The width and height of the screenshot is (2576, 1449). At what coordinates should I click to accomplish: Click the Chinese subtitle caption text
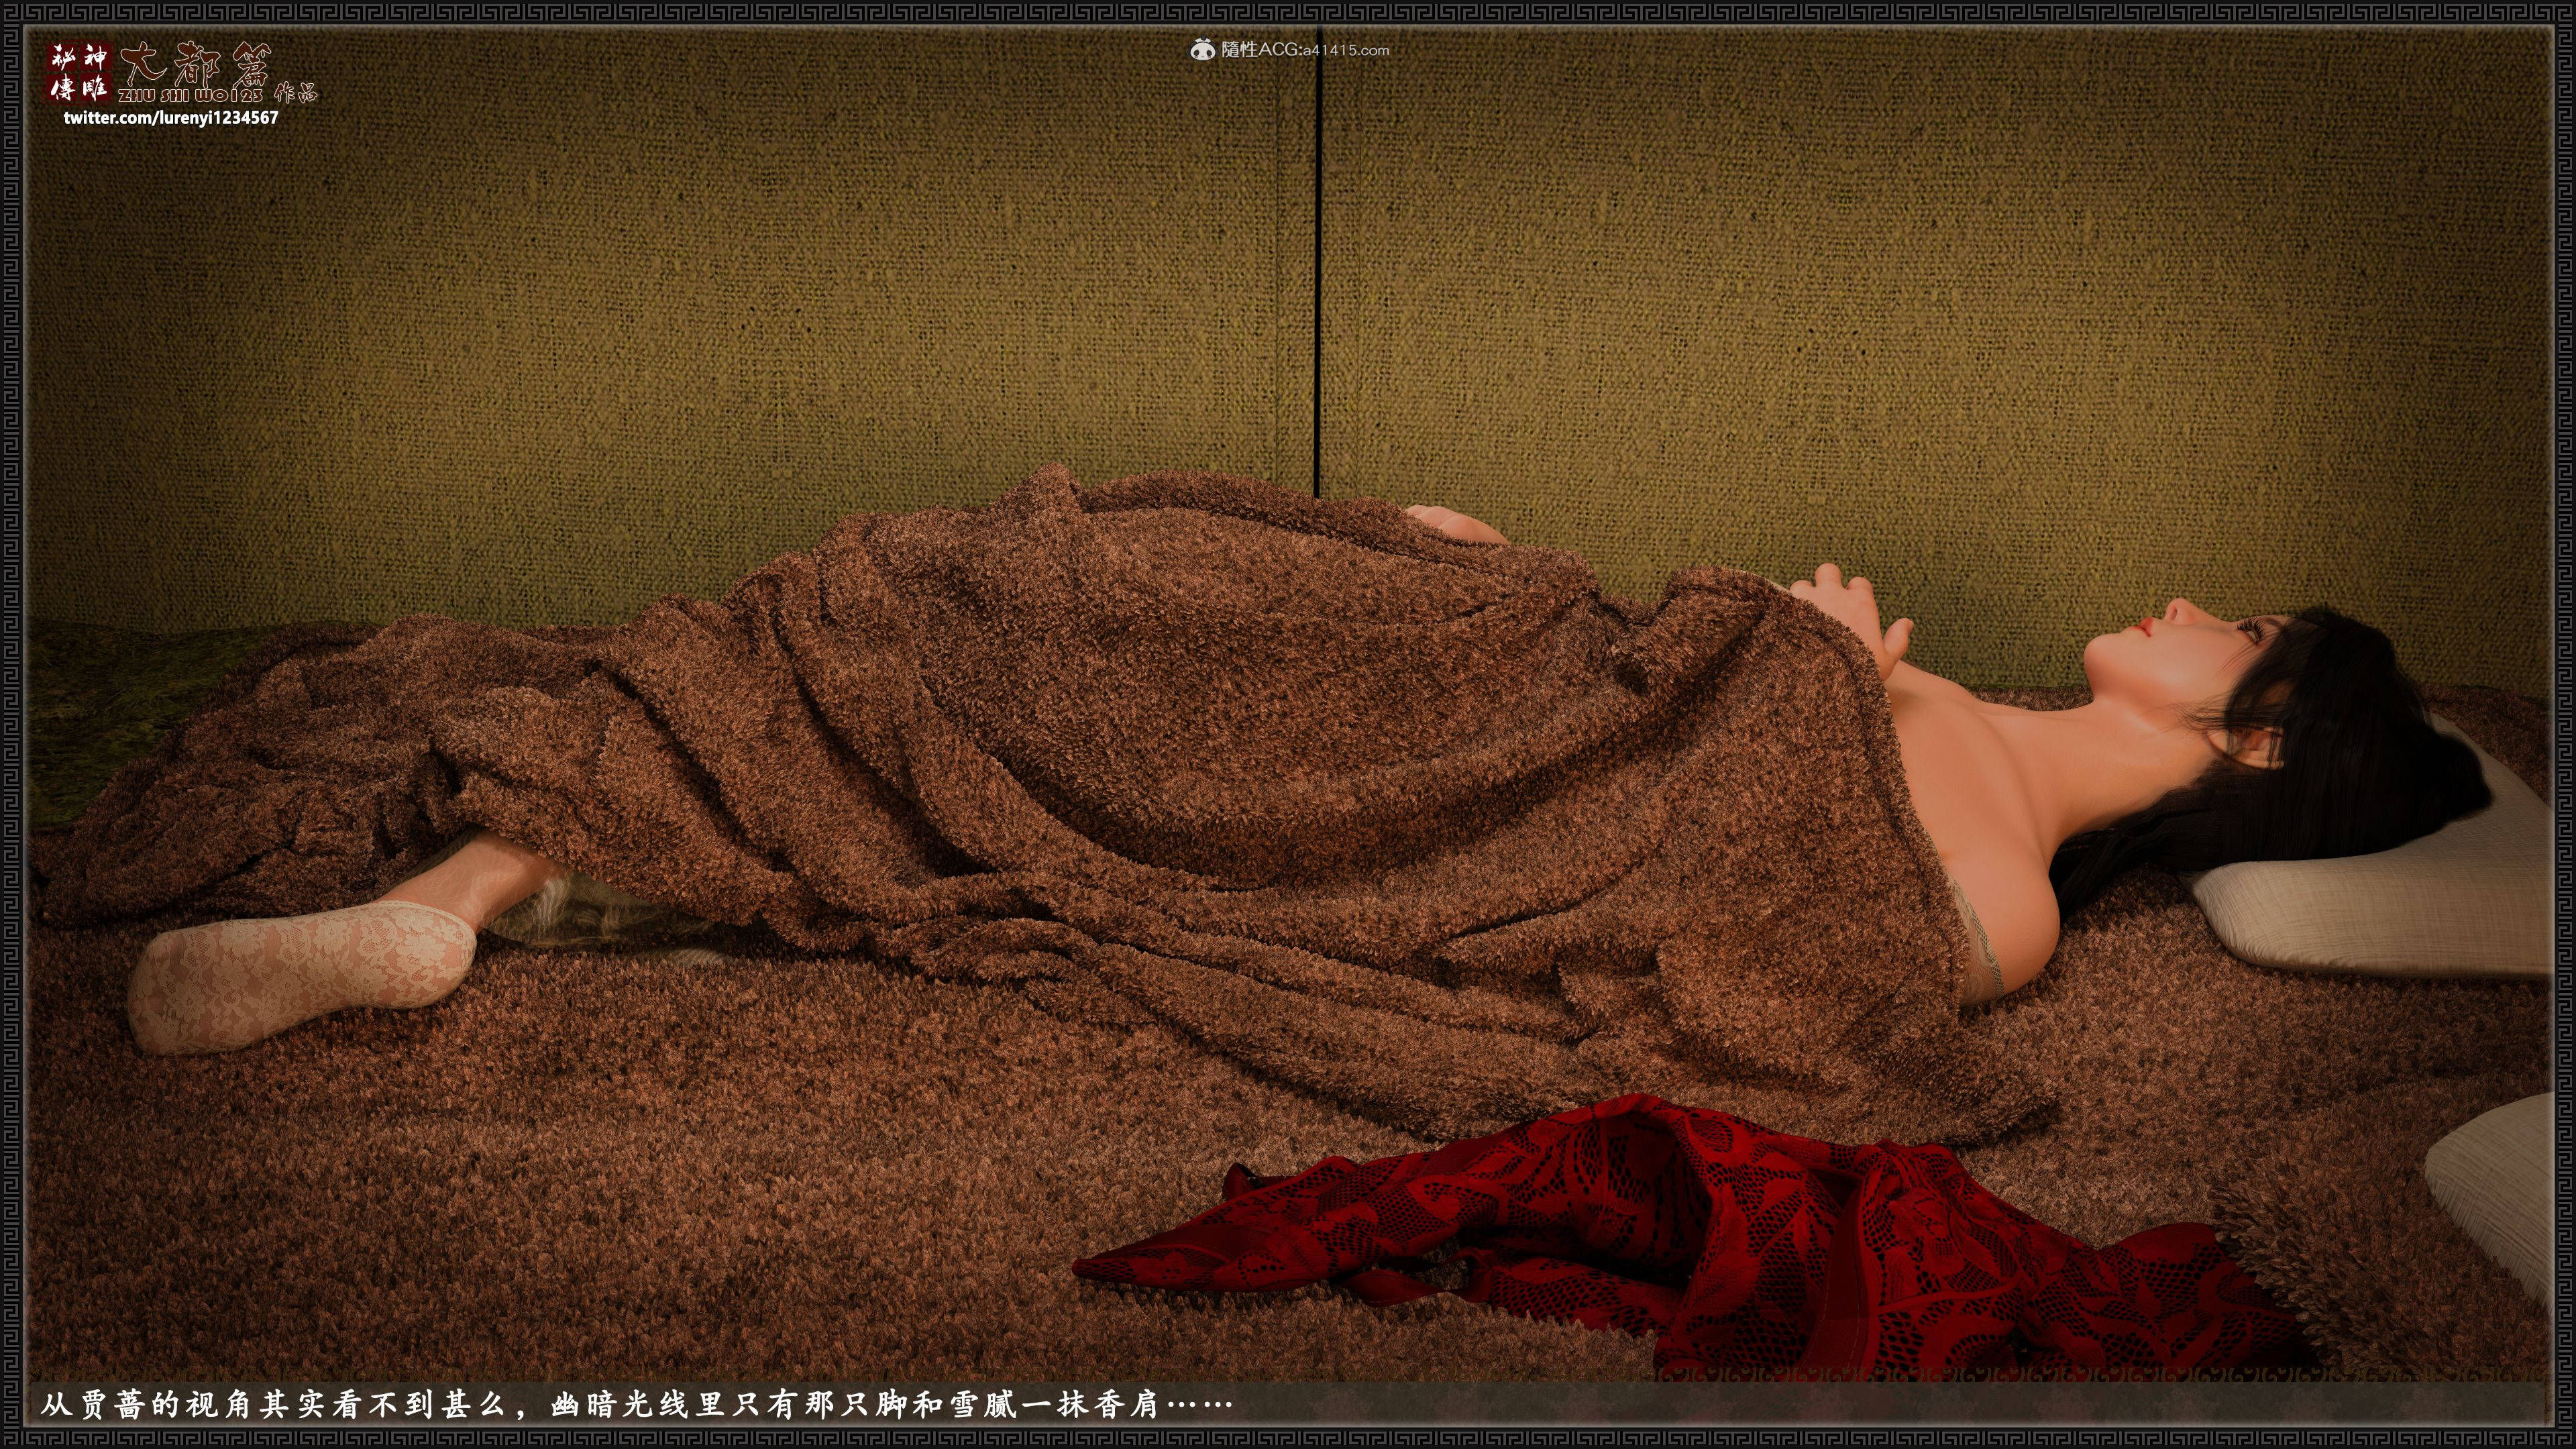click(636, 1404)
